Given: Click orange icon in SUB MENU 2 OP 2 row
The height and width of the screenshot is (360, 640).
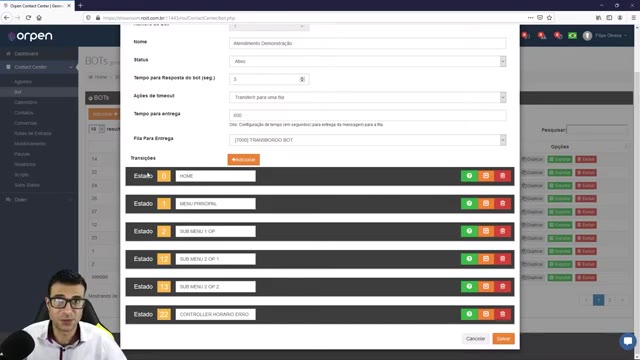Looking at the screenshot, I should (486, 287).
